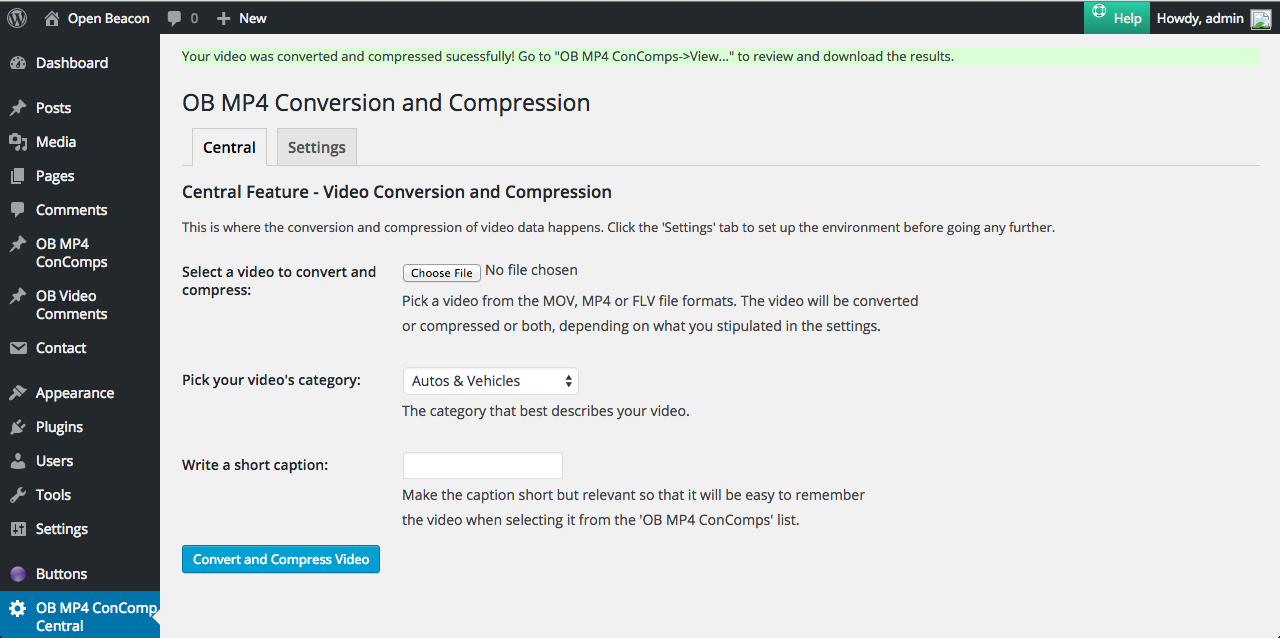Click the short caption text field
Image resolution: width=1280 pixels, height=638 pixels.
coord(482,465)
